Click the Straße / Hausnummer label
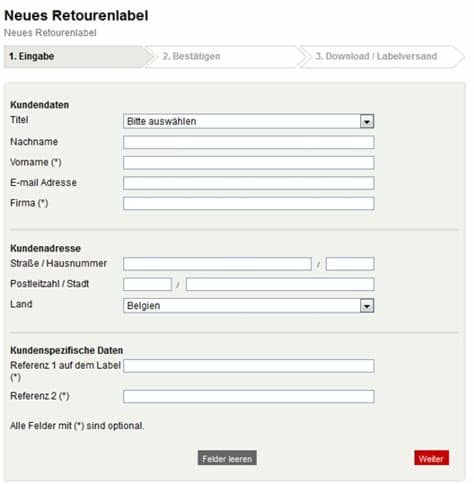This screenshot has height=484, width=474. point(58,263)
